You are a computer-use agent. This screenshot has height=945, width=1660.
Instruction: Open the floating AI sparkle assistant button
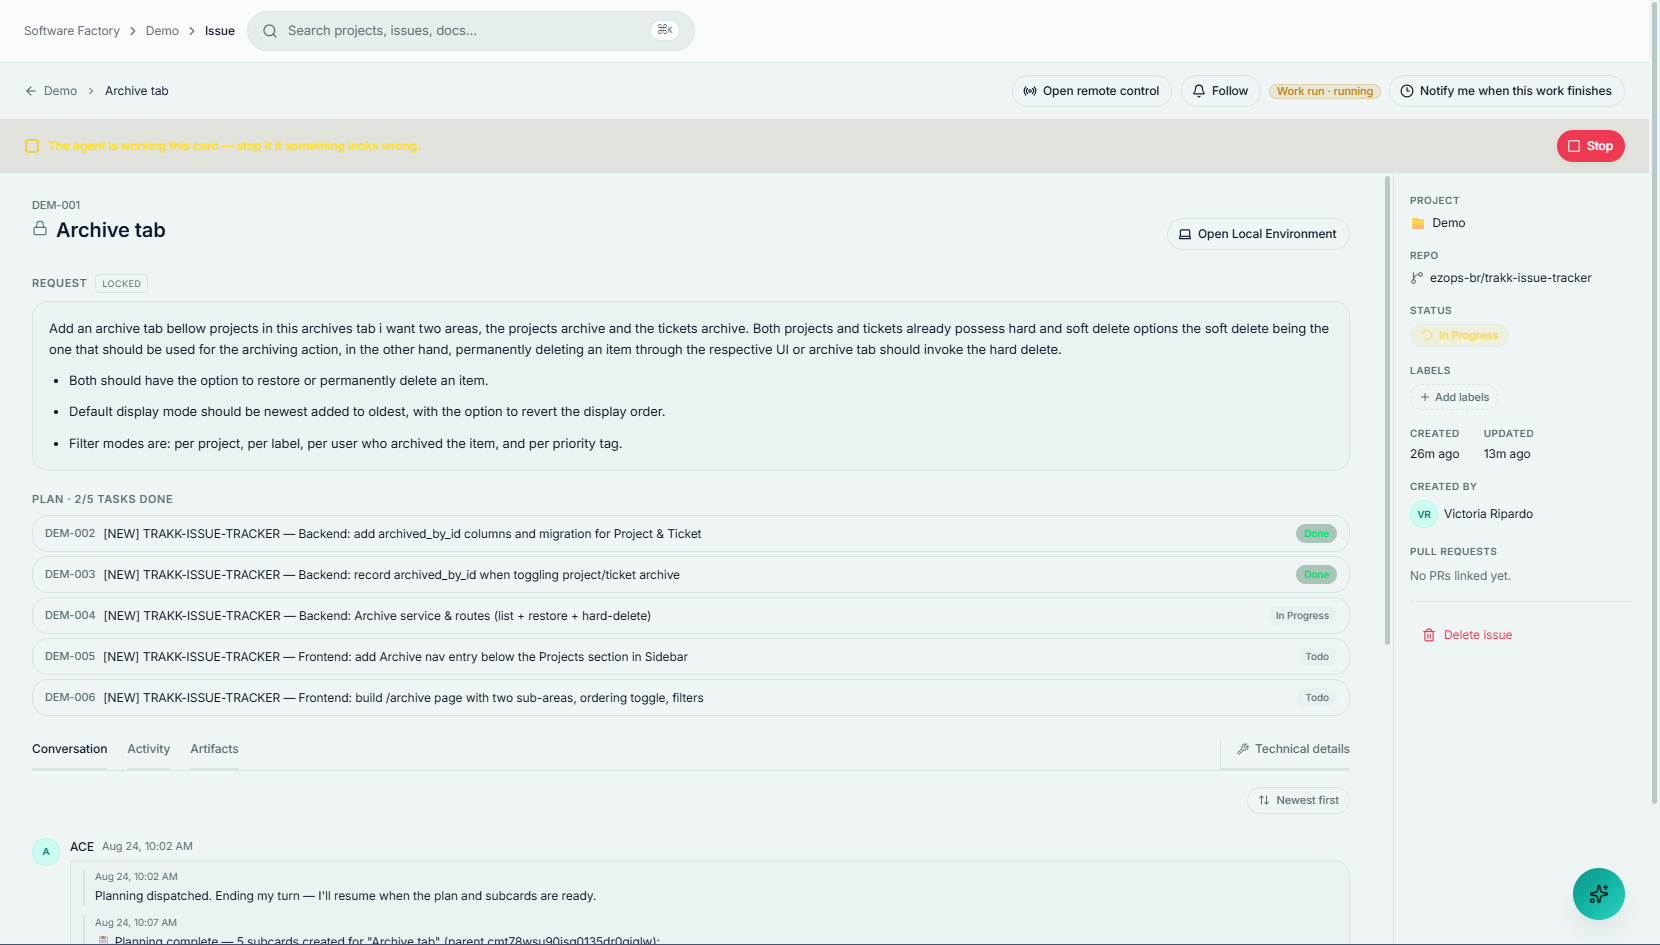(x=1598, y=894)
